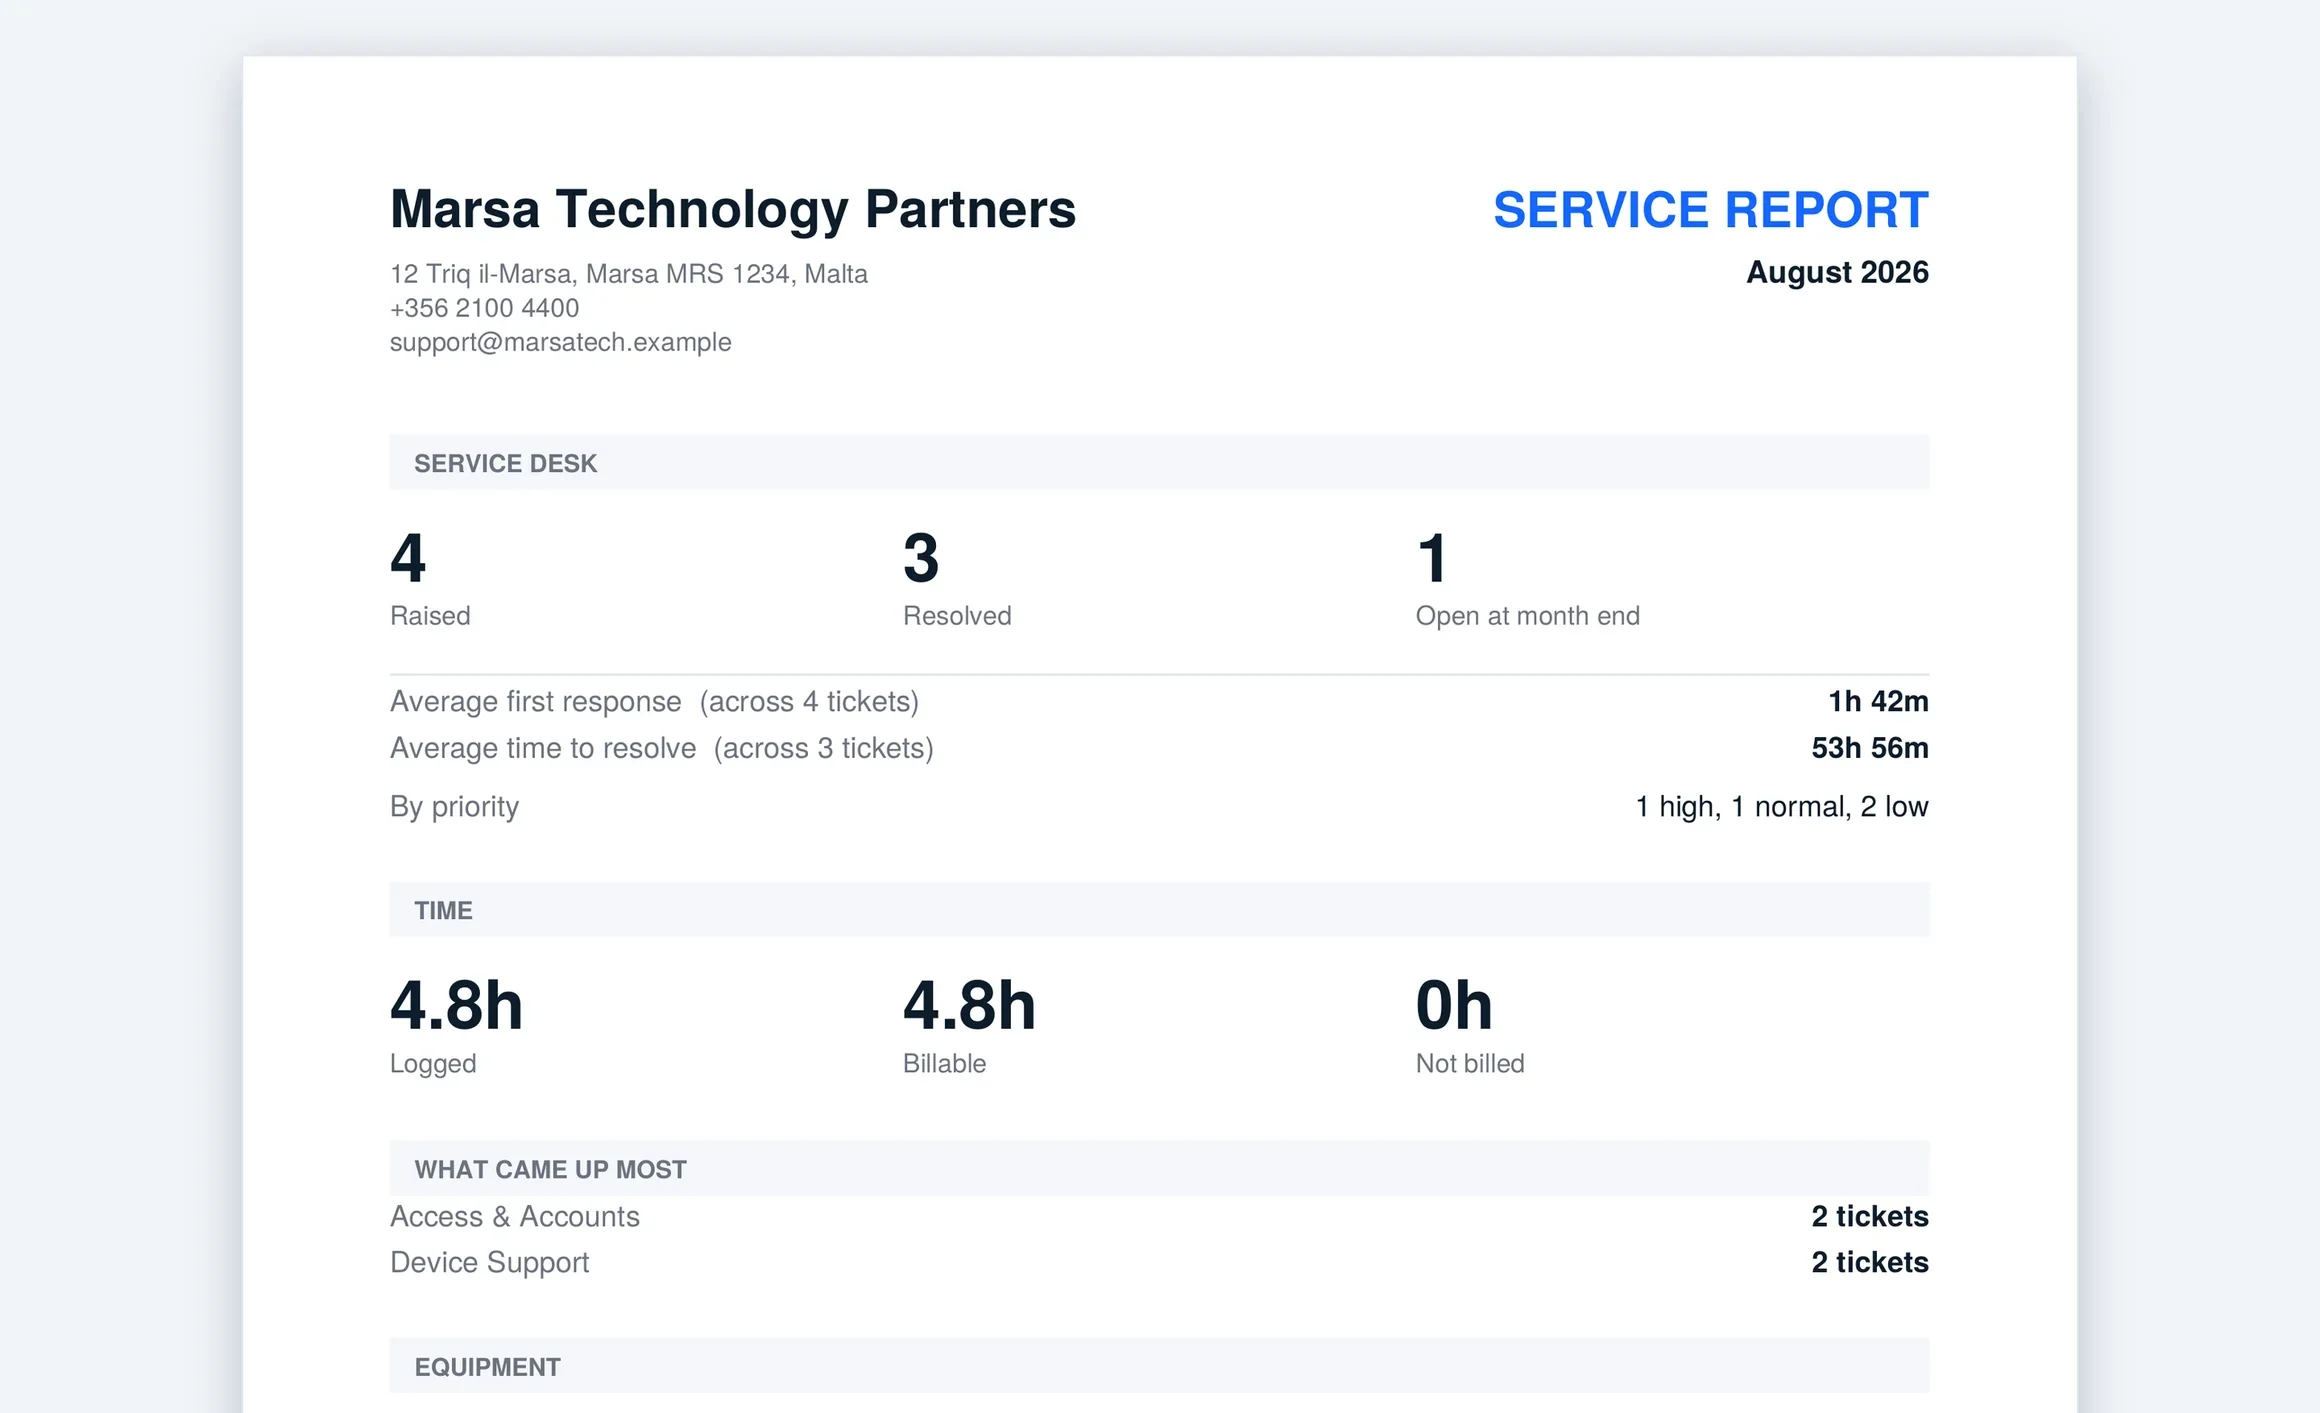Click the Logged hours label
Viewport: 2320px width, 1413px height.
433,1063
